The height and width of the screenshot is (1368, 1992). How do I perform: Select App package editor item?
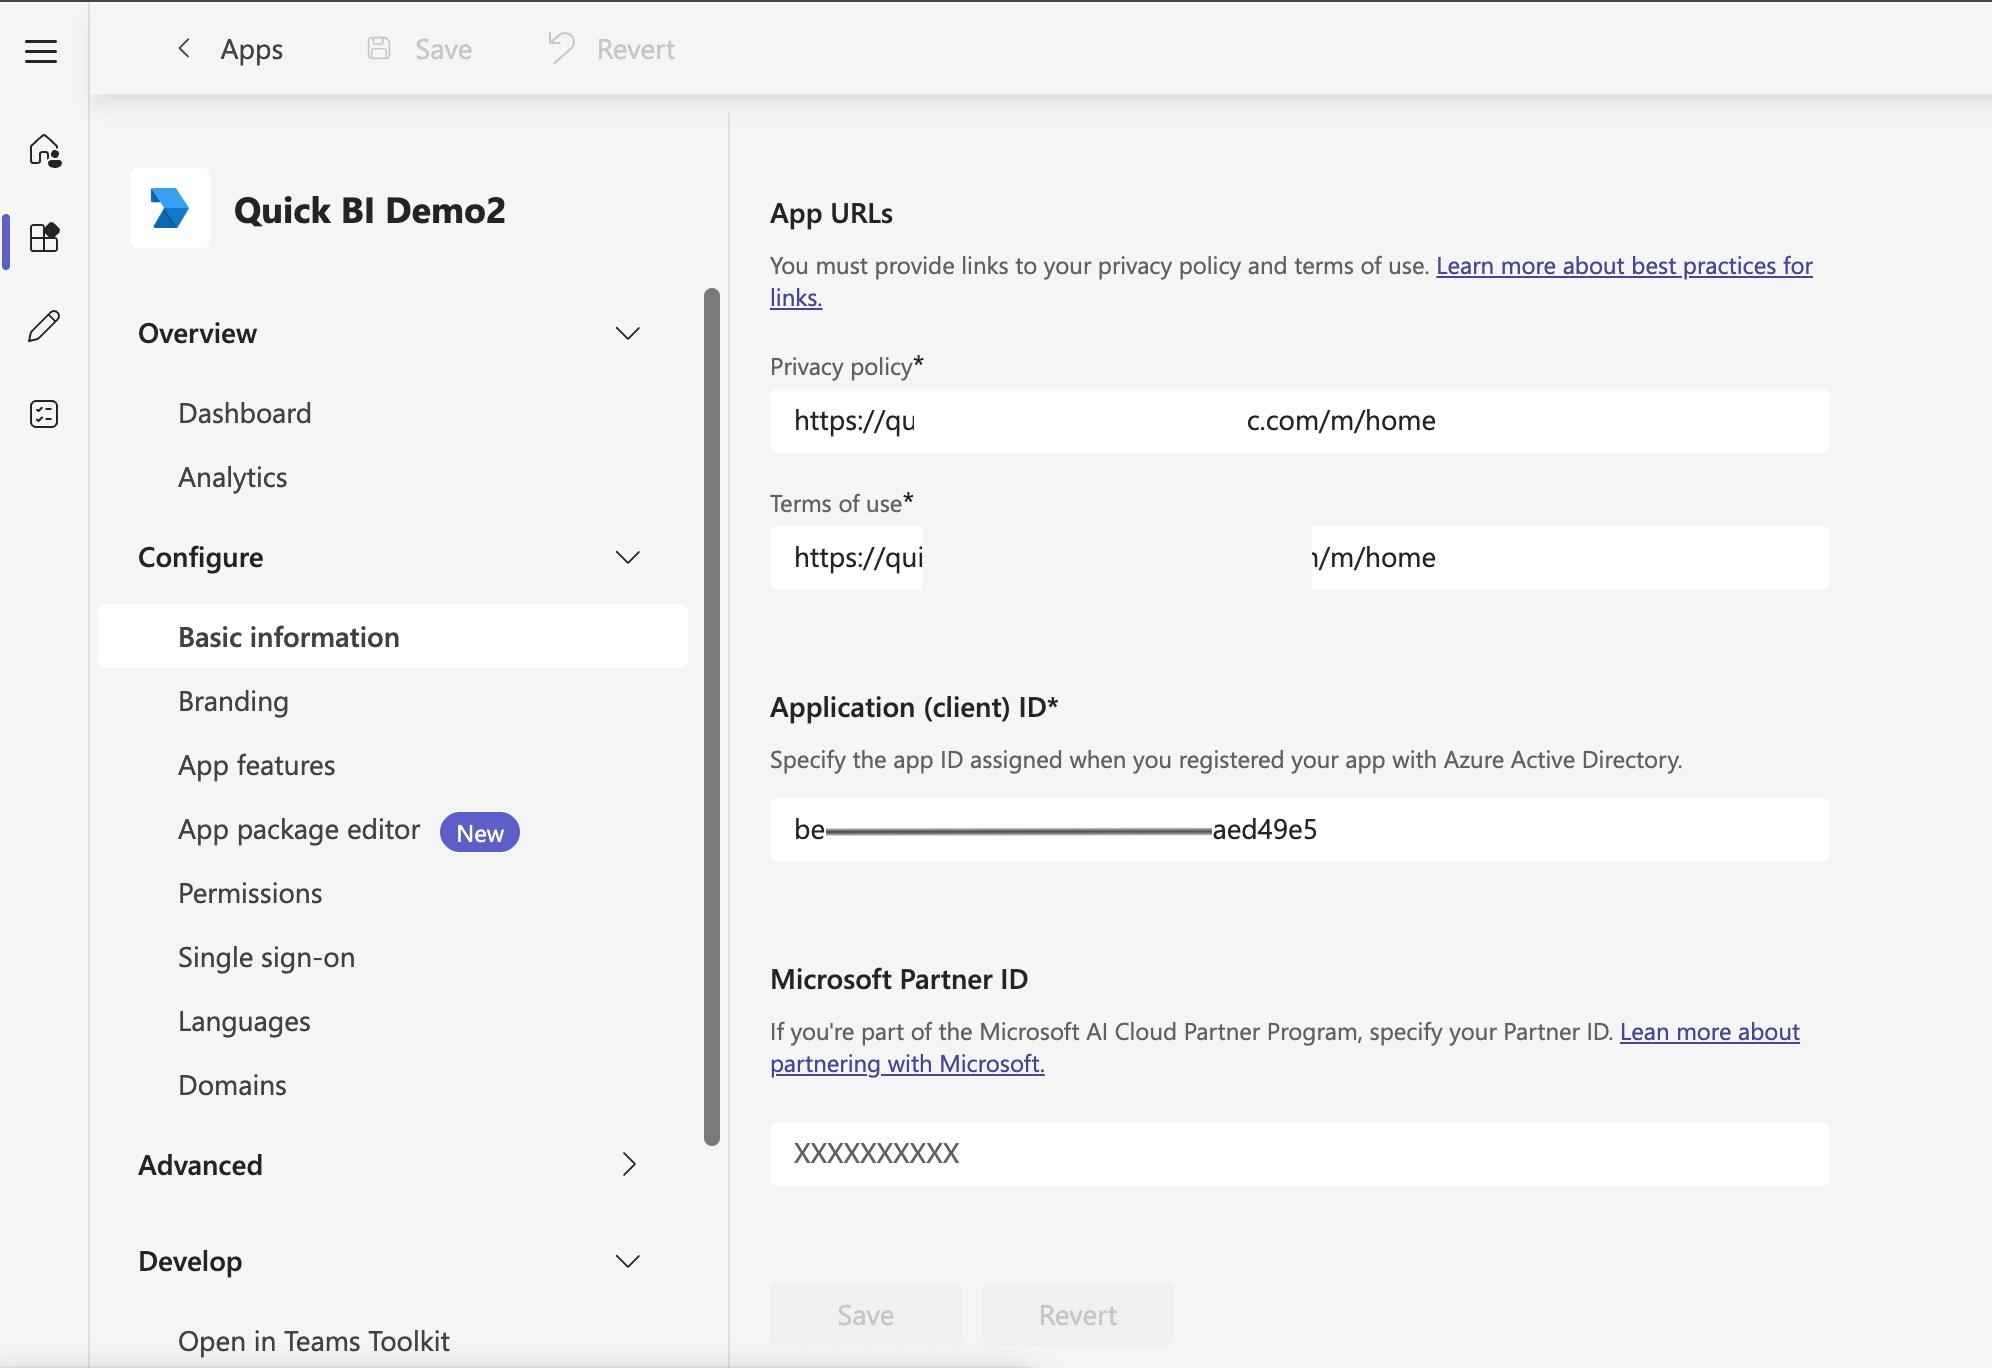[299, 830]
